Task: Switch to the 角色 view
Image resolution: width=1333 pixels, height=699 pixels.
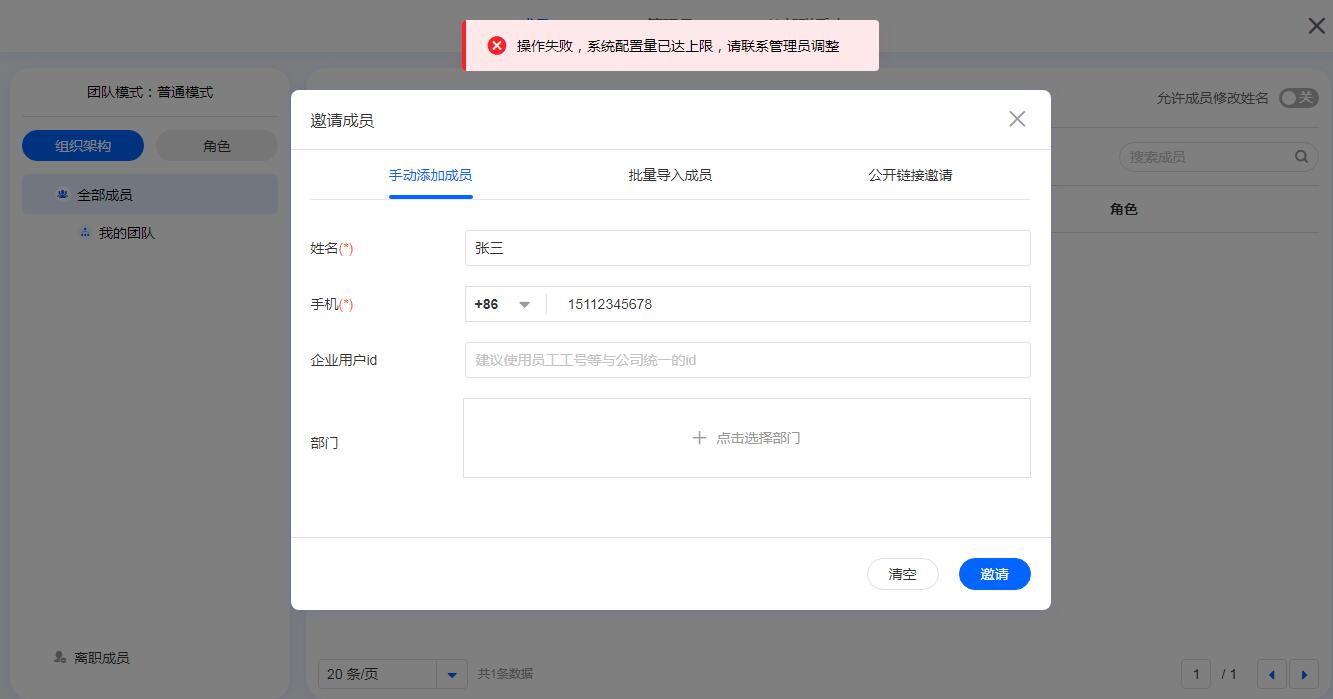Action: click(216, 145)
